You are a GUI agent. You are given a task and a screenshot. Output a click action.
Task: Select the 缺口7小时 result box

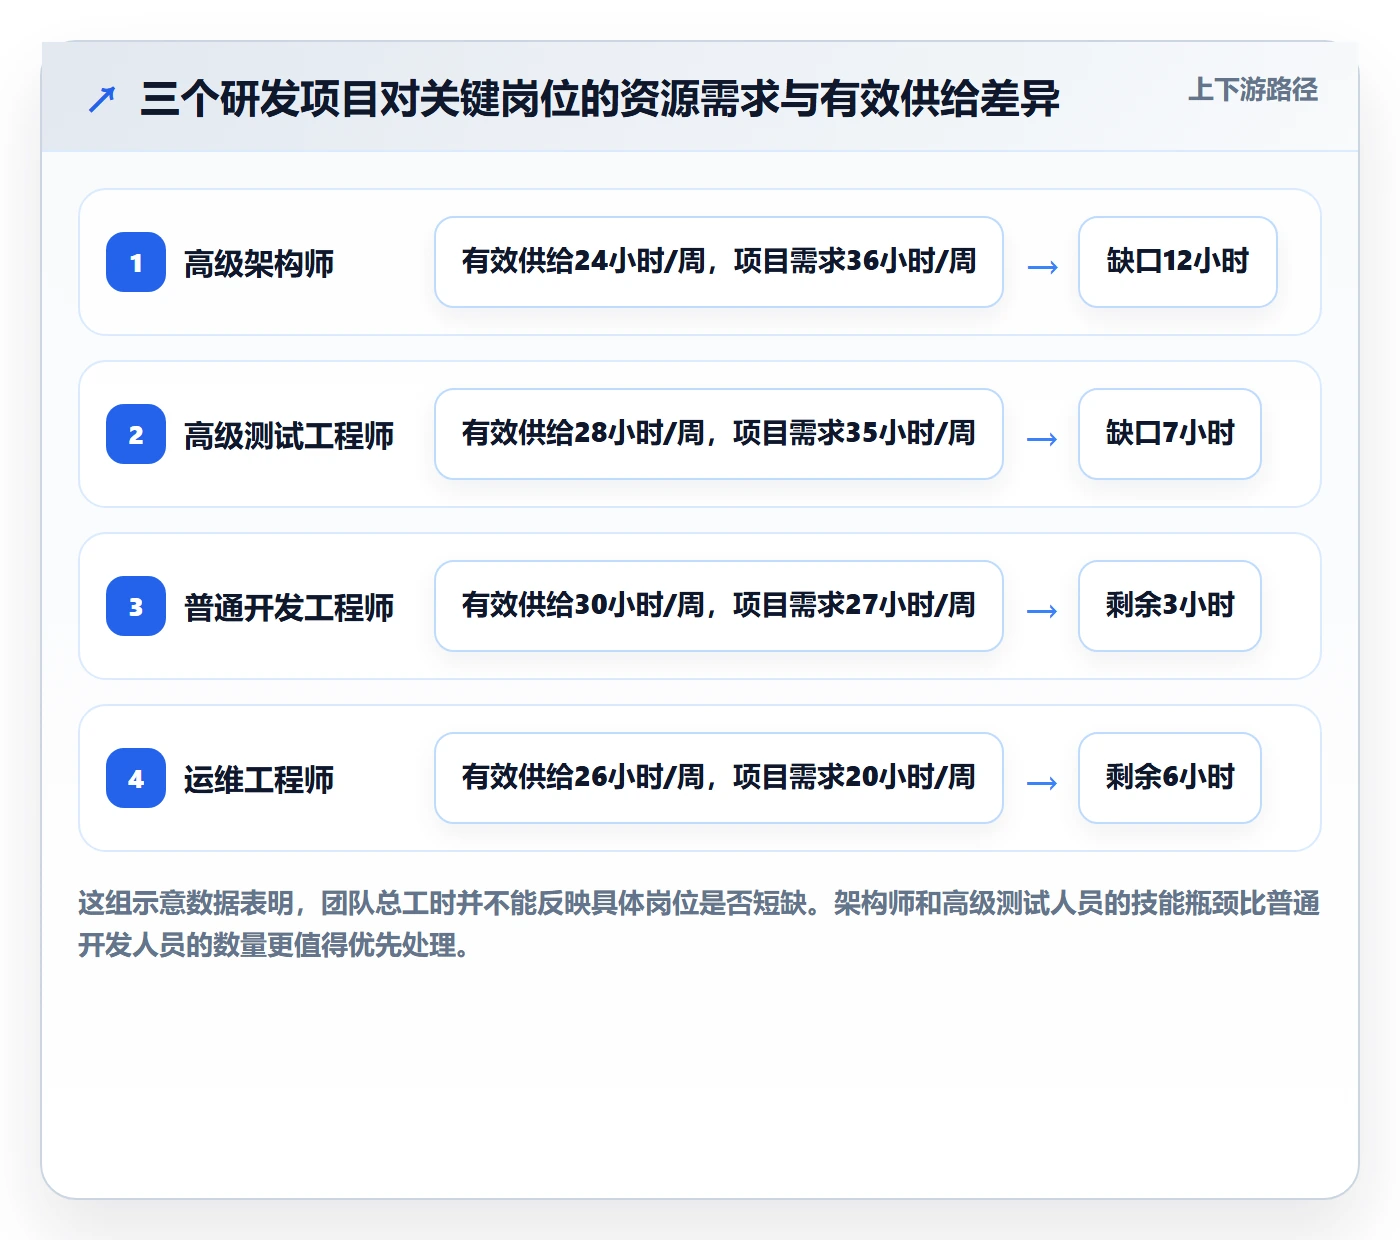click(x=1170, y=434)
